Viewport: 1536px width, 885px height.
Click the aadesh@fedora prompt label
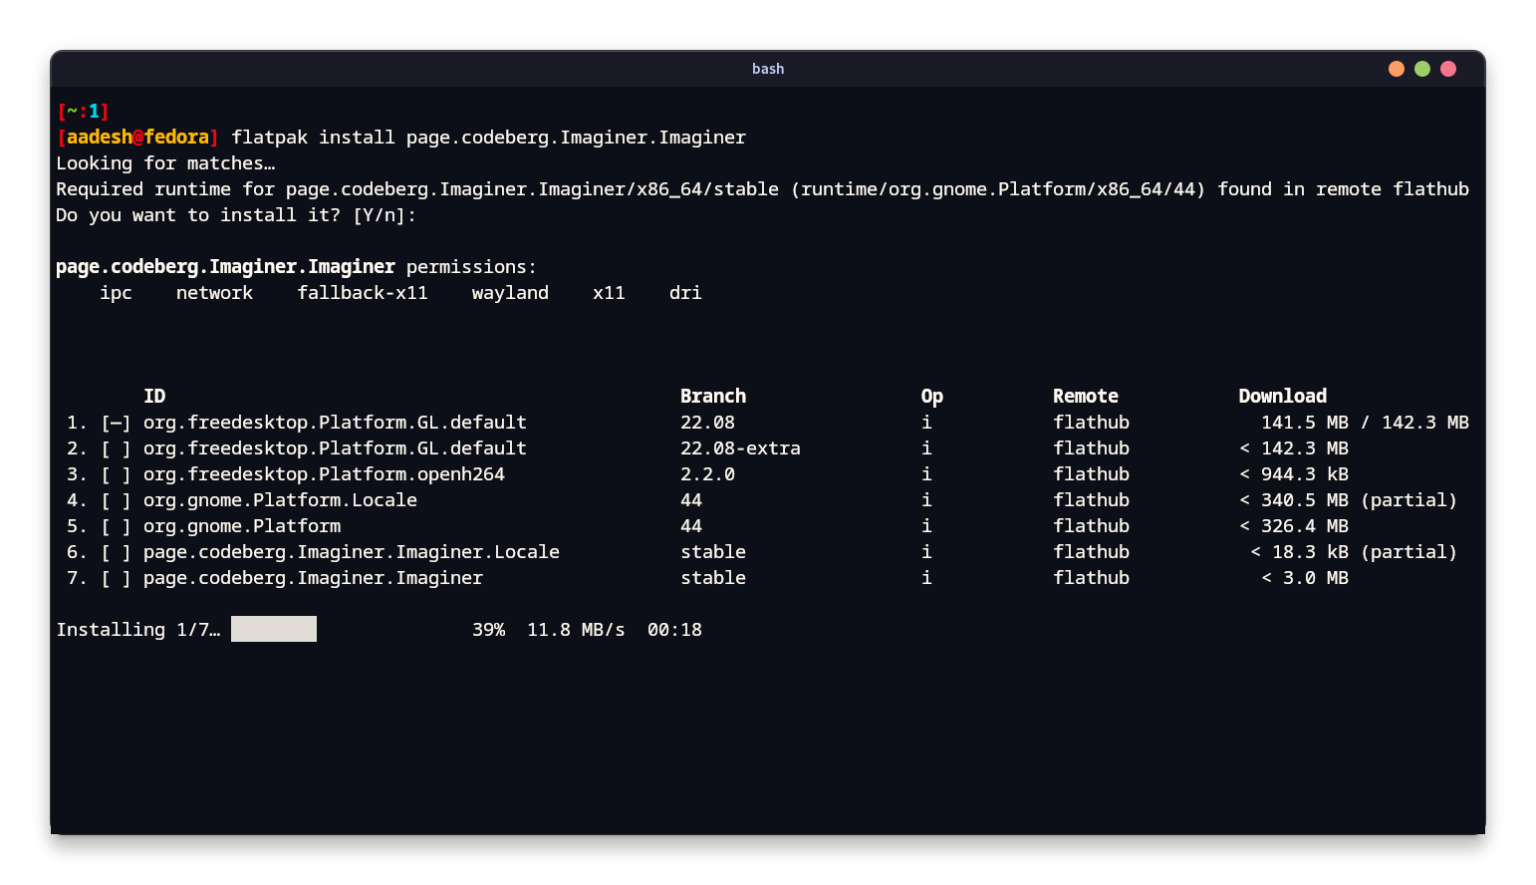tap(138, 137)
